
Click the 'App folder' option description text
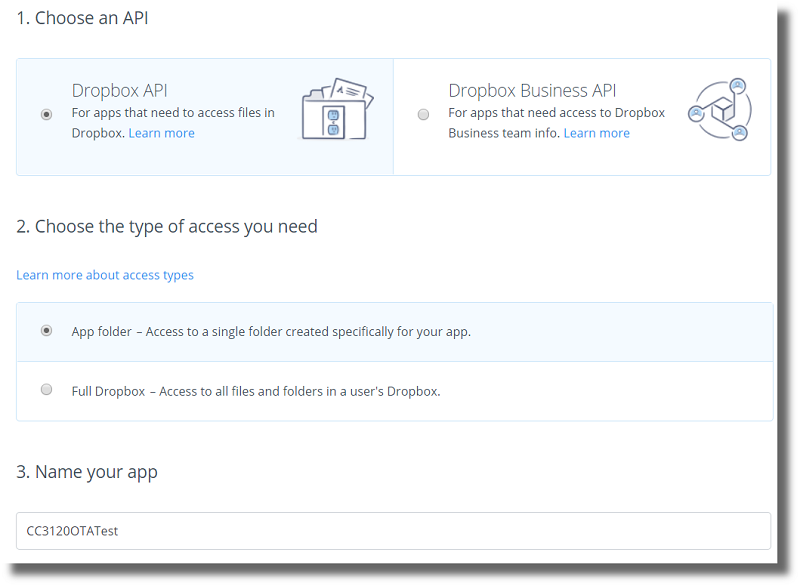271,332
